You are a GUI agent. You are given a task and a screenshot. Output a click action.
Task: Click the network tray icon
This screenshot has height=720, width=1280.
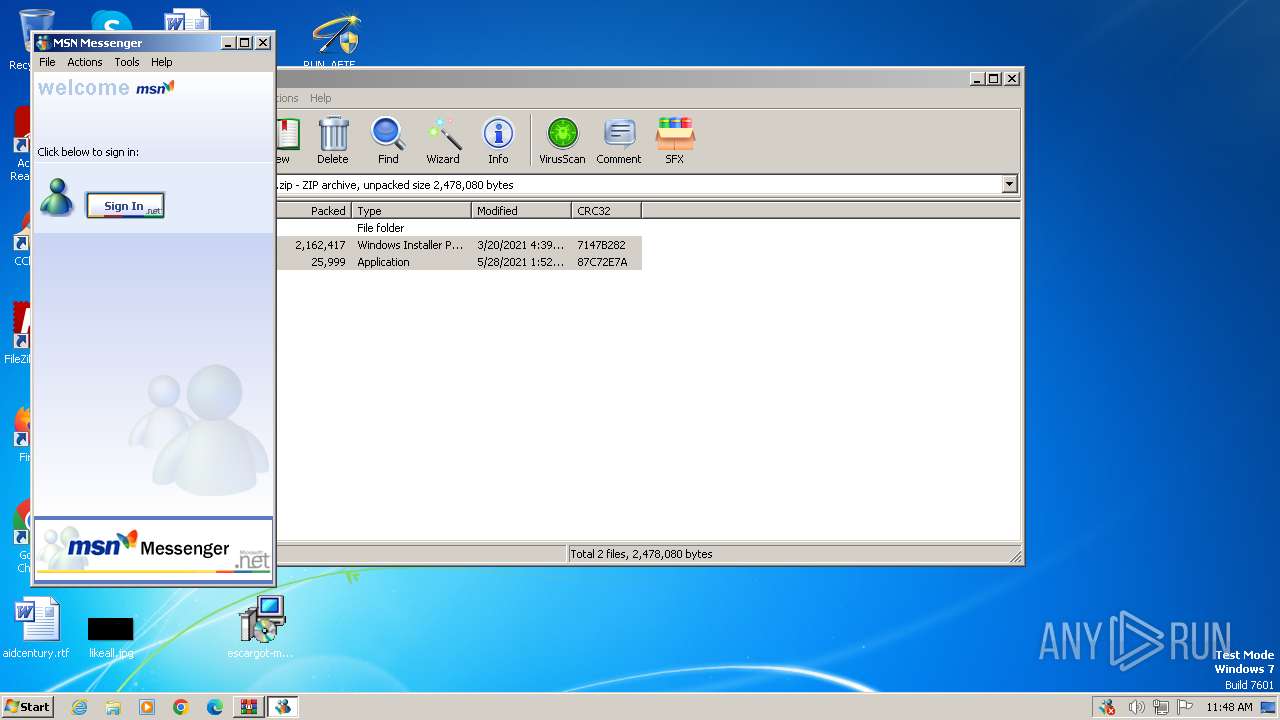point(1160,707)
